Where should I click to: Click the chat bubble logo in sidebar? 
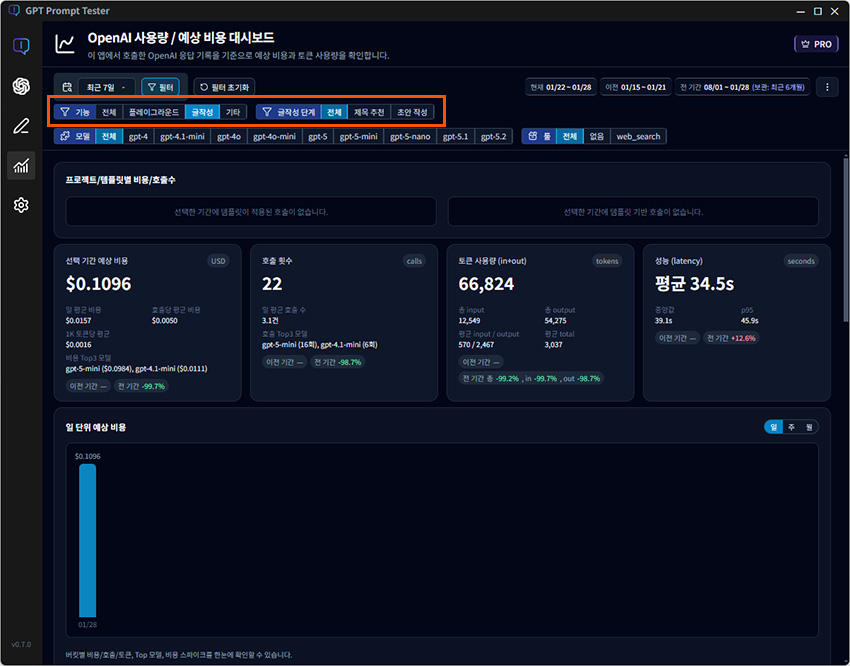21,46
